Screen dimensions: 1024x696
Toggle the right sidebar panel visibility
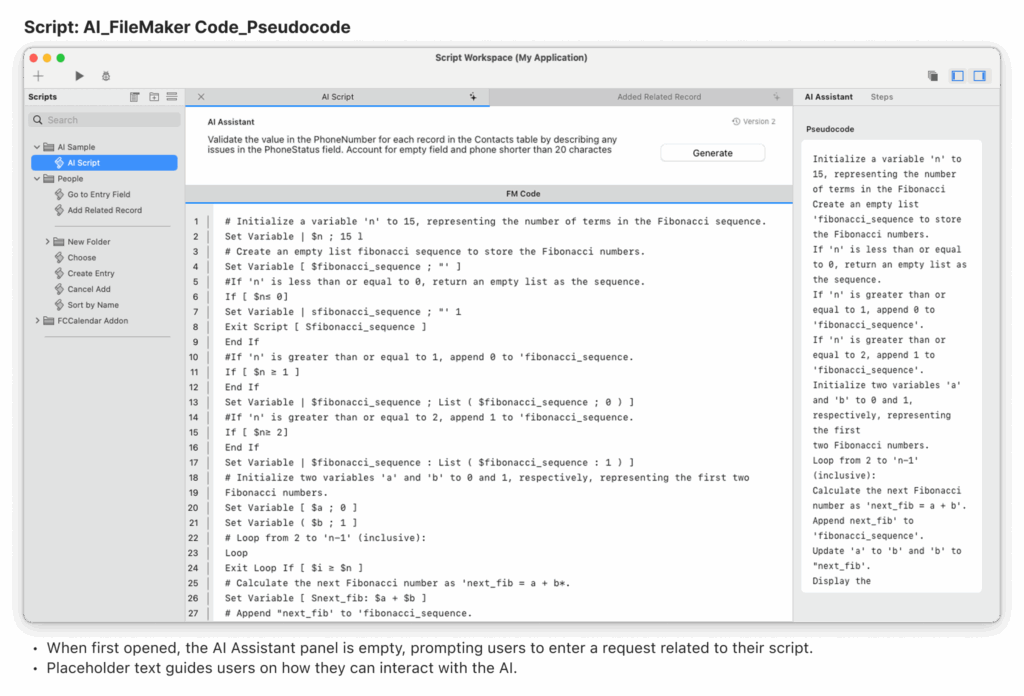980,76
